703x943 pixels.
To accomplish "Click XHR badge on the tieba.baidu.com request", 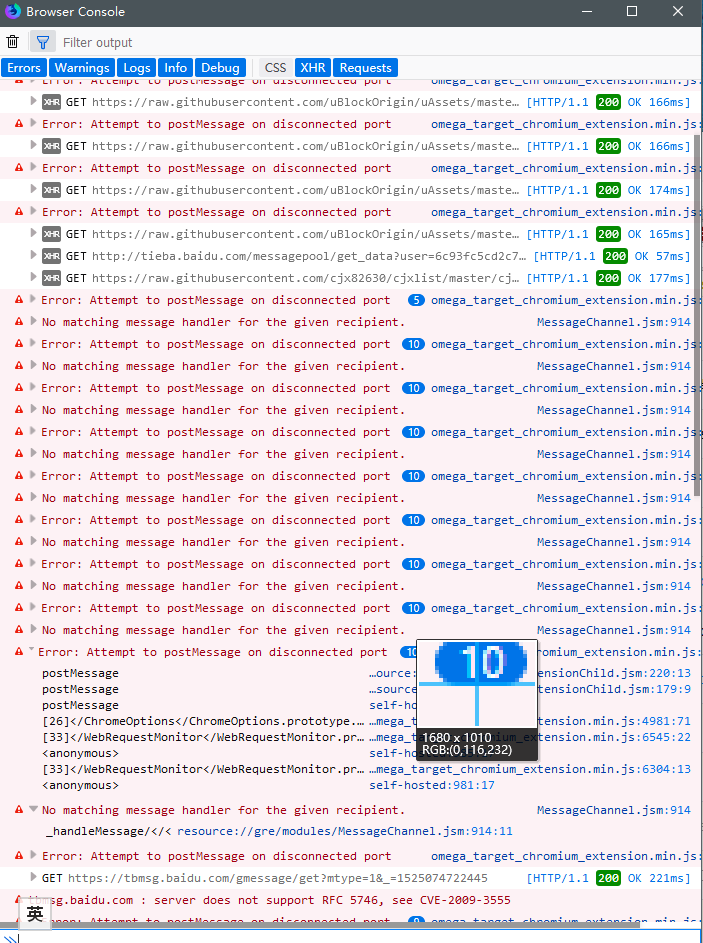I will (x=52, y=256).
